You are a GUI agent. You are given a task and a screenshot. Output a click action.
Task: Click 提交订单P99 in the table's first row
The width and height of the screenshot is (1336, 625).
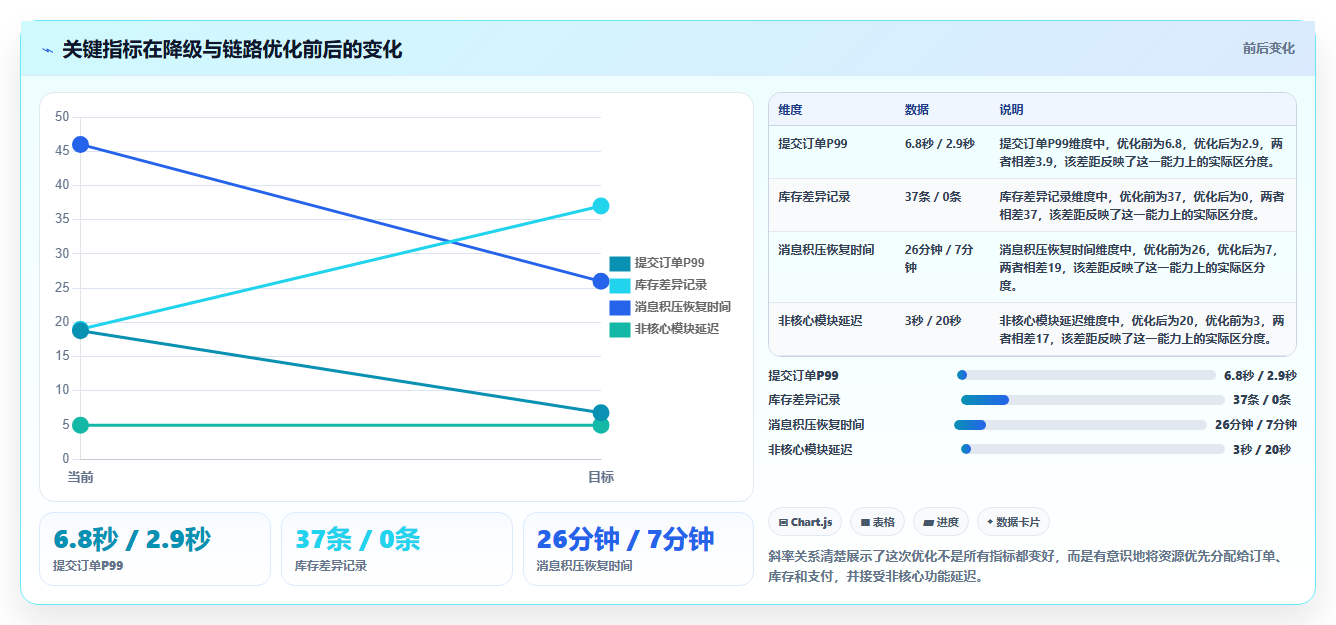(x=813, y=144)
